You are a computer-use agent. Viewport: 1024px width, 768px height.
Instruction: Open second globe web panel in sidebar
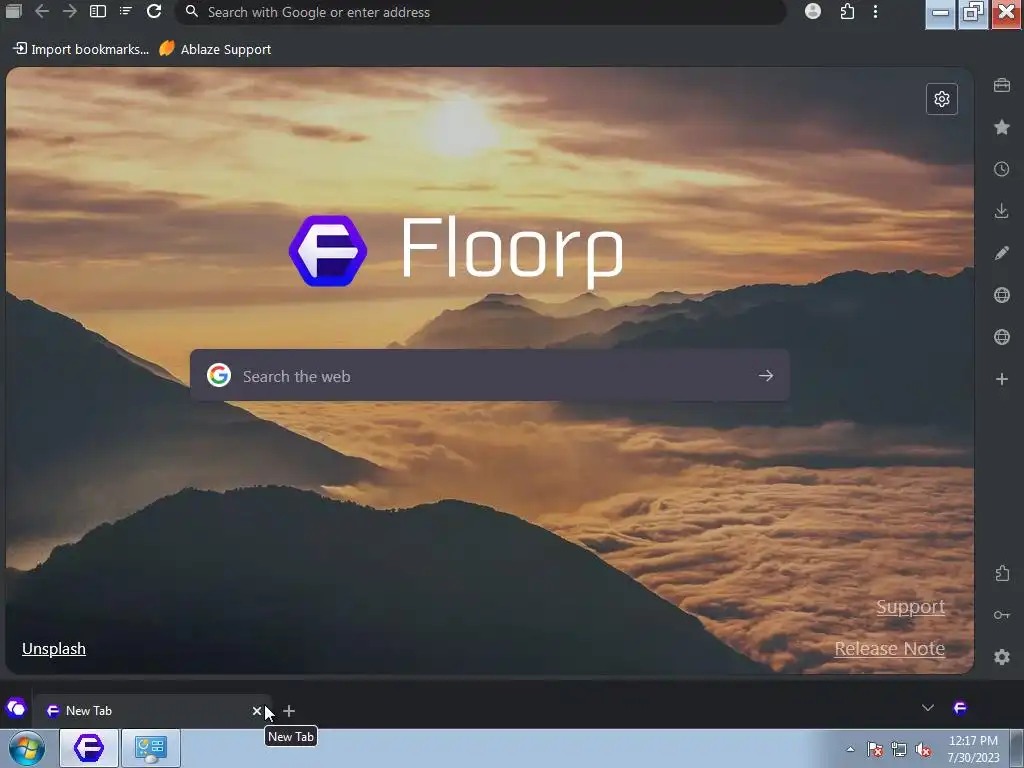click(x=1002, y=337)
